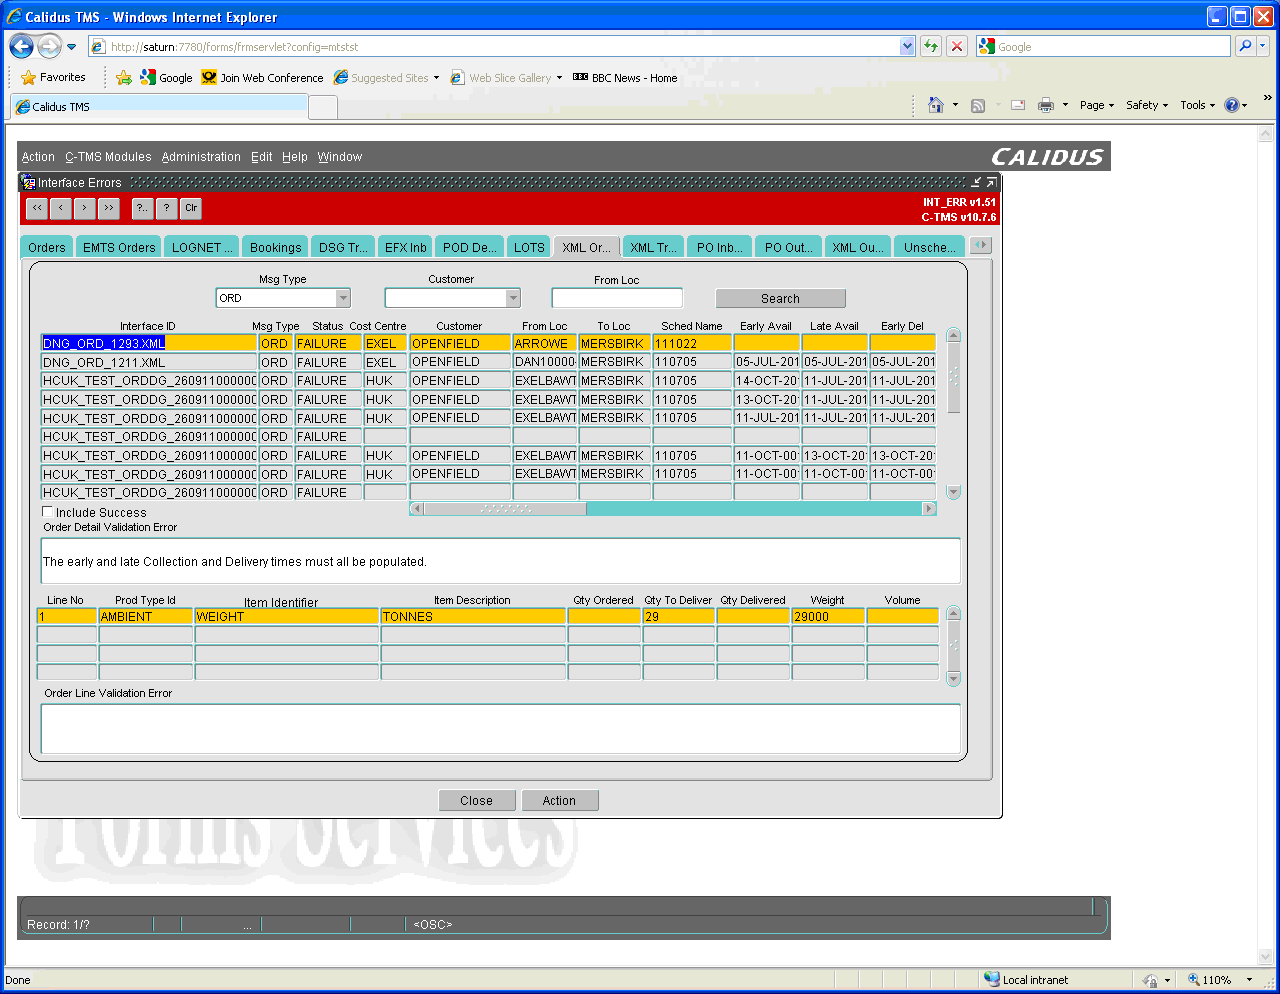Image resolution: width=1280 pixels, height=994 pixels.
Task: Open the Tools menu dropdown
Action: [1198, 105]
